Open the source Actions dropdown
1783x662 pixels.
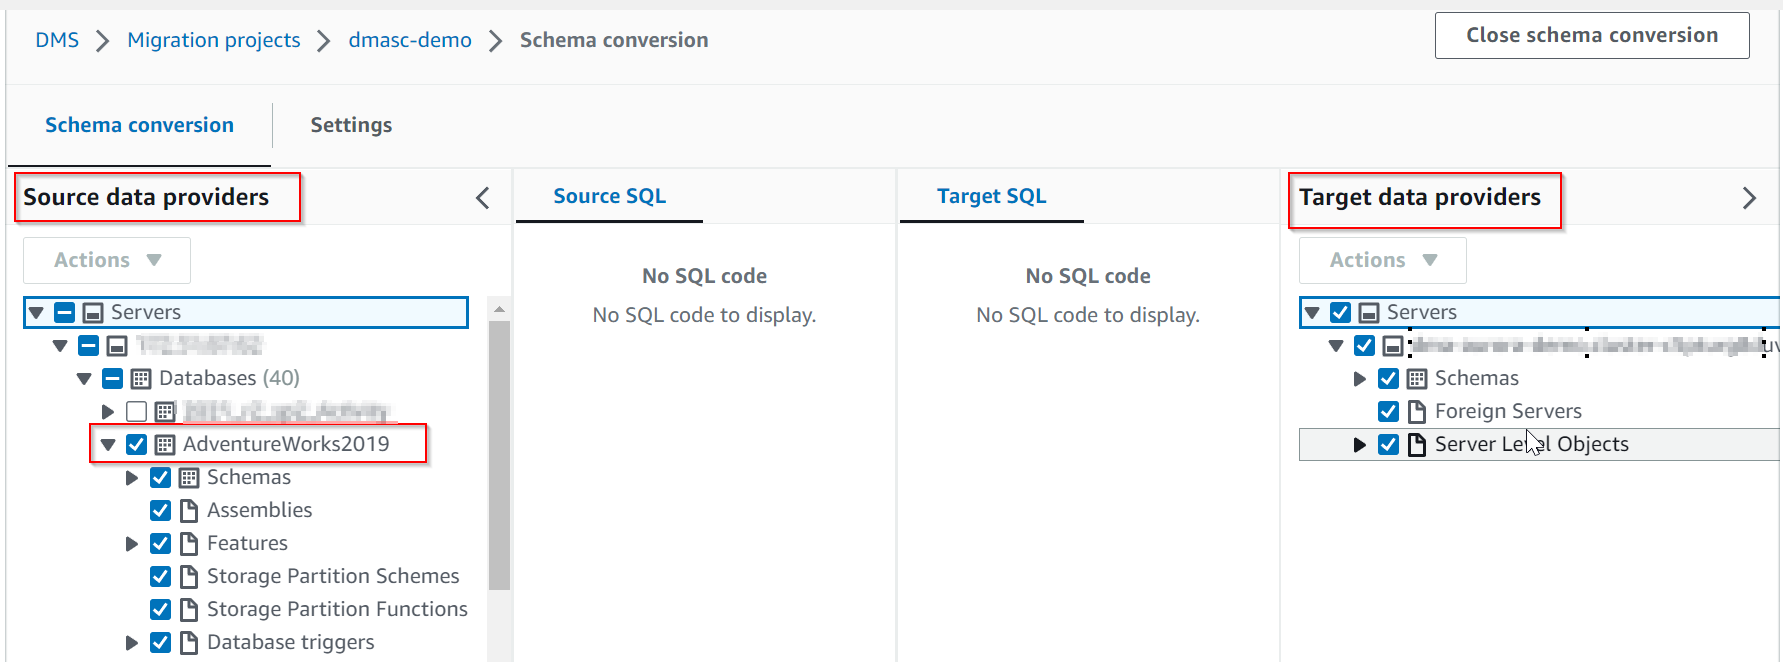(x=107, y=260)
